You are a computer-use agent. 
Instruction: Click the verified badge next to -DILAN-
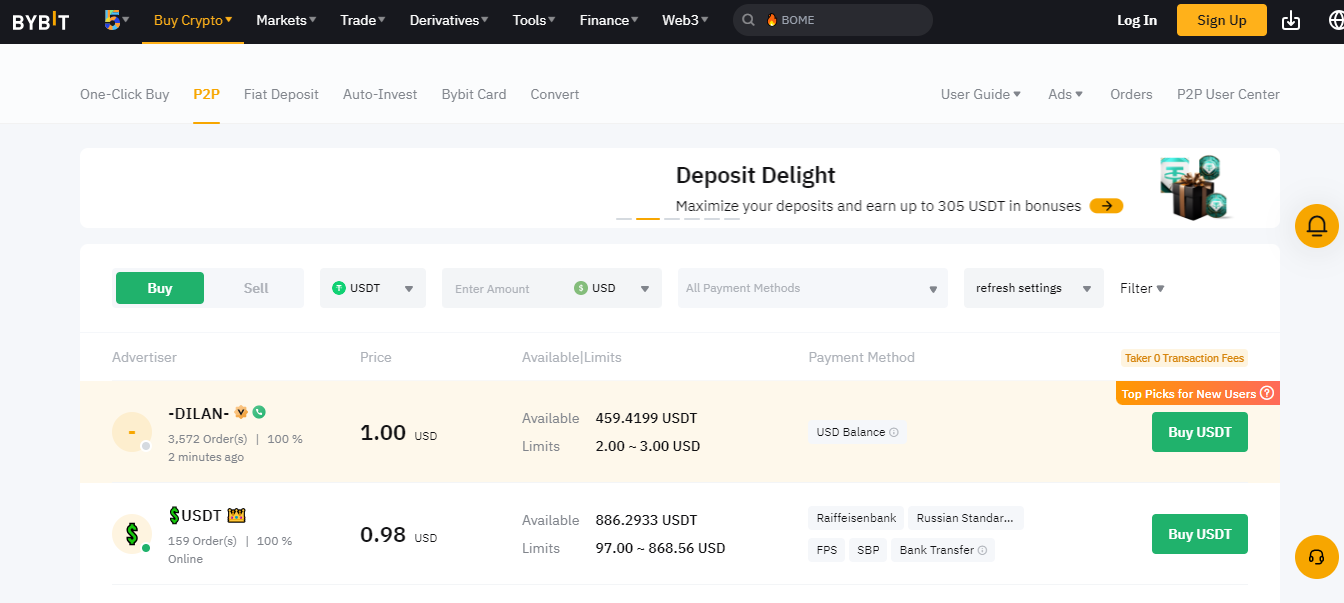241,412
